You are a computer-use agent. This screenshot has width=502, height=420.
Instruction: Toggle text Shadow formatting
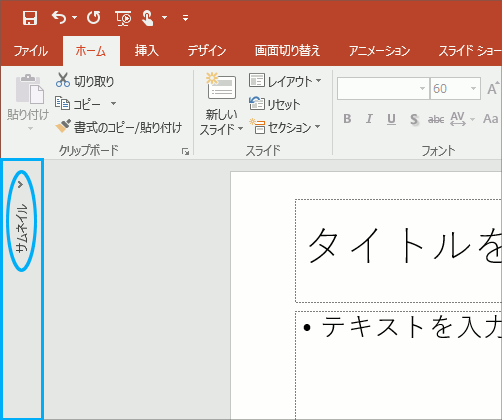pyautogui.click(x=414, y=119)
